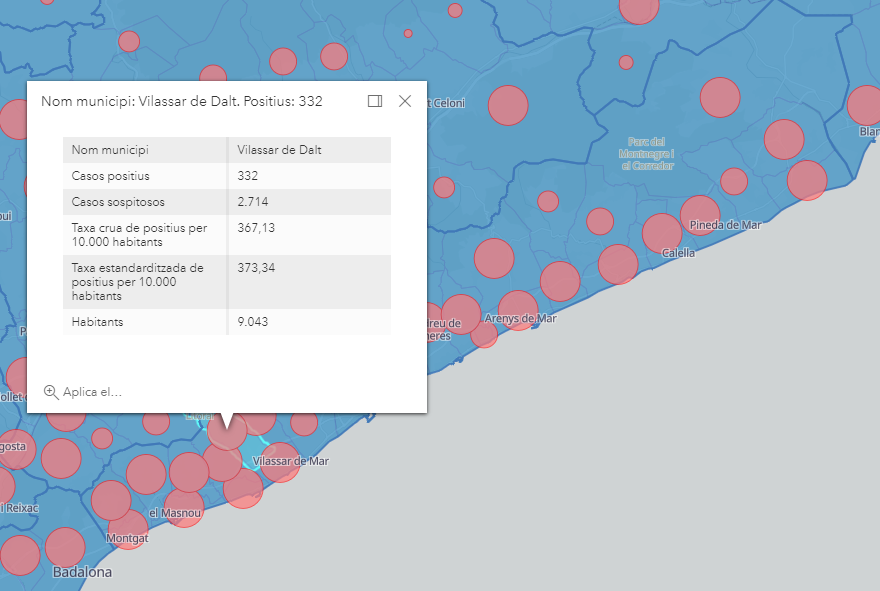Close the Vilassar de Dalt popup
The height and width of the screenshot is (591, 880).
[405, 101]
